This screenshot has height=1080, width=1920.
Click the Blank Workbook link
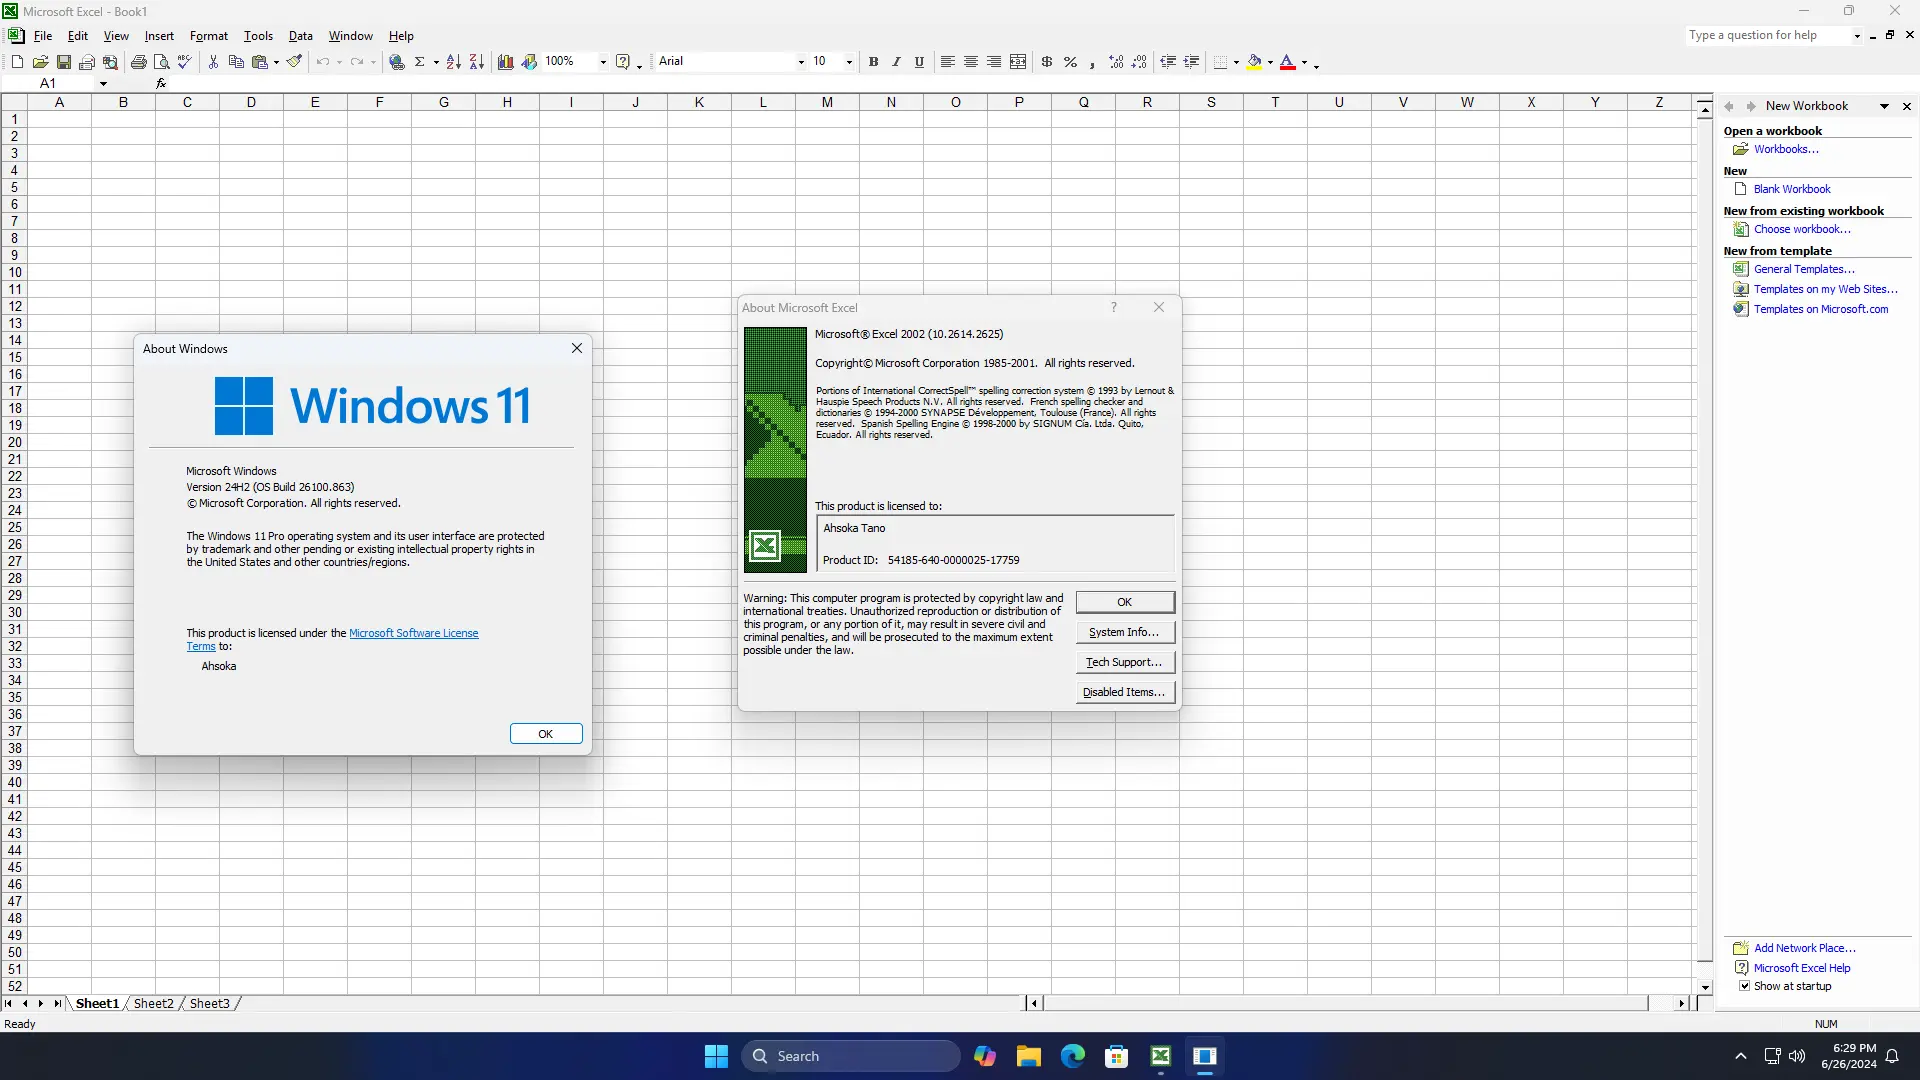[1792, 189]
